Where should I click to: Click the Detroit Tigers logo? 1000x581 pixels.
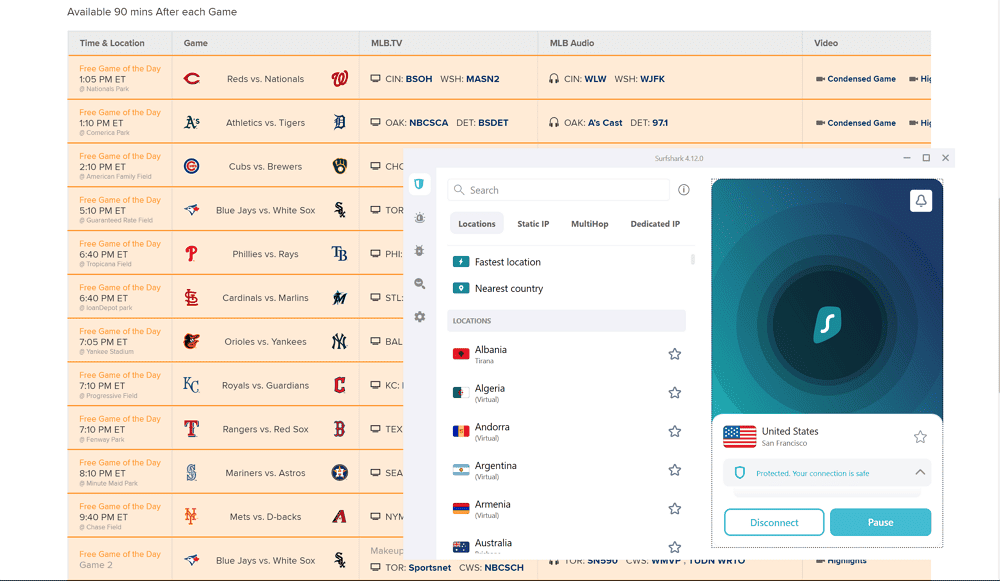(339, 122)
